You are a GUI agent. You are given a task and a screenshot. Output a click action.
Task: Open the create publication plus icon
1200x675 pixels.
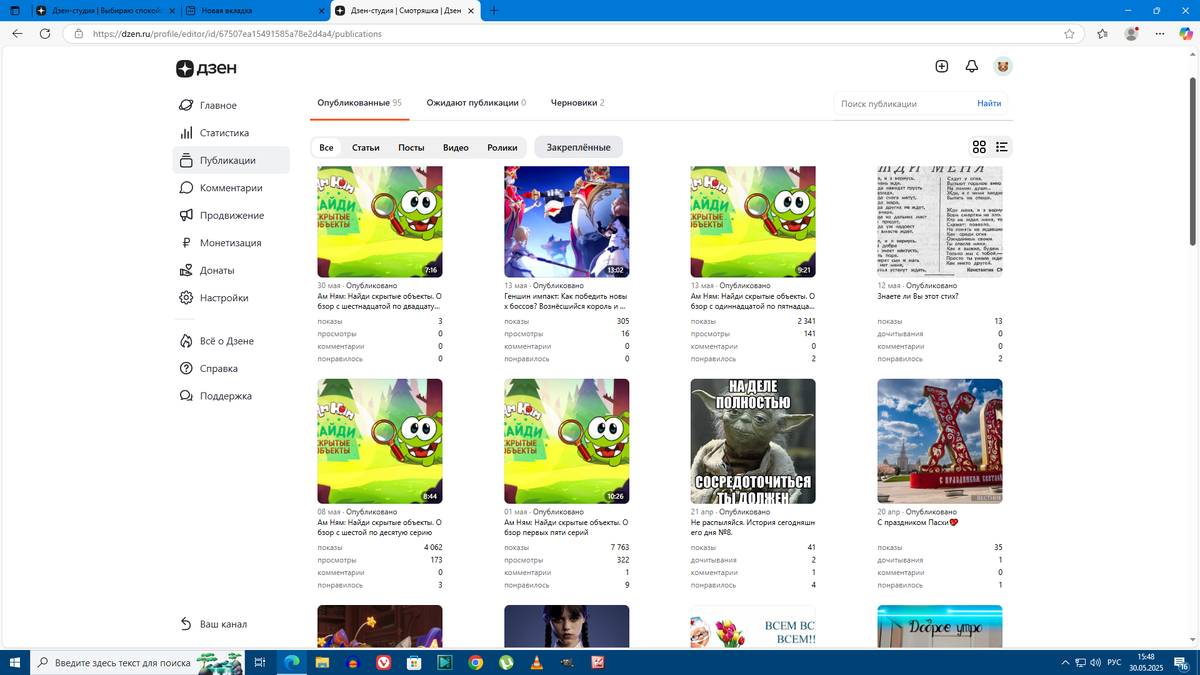[x=941, y=66]
